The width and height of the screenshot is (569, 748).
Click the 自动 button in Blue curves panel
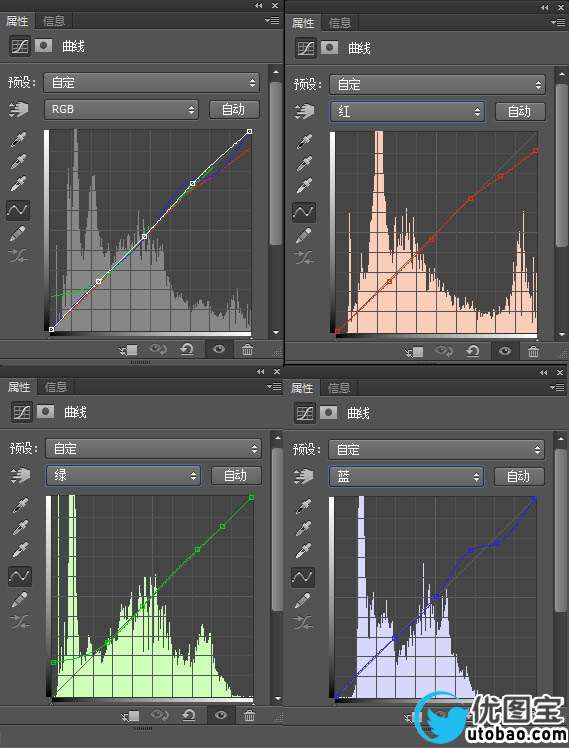point(518,476)
